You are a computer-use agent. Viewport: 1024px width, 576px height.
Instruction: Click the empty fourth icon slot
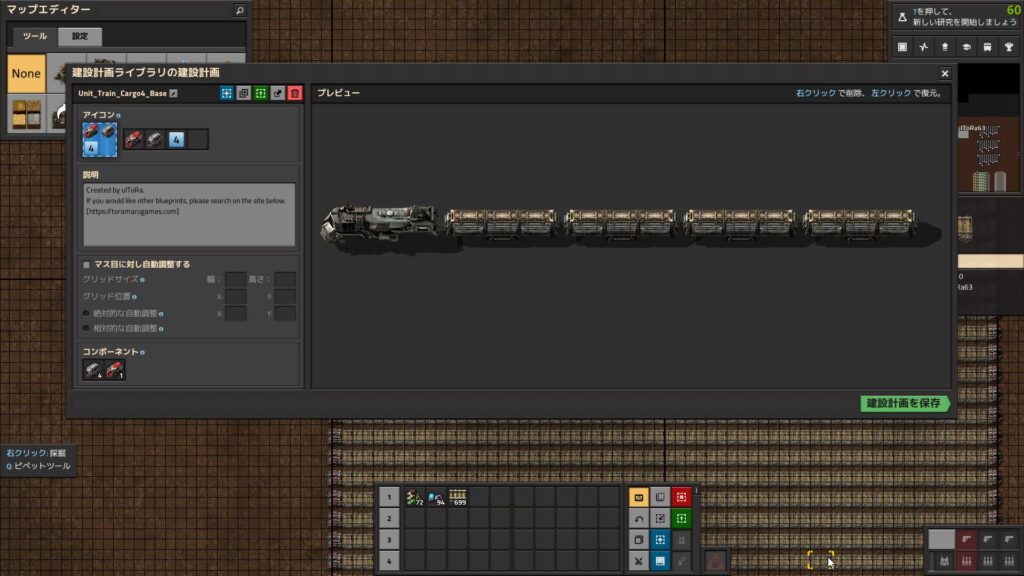(198, 139)
